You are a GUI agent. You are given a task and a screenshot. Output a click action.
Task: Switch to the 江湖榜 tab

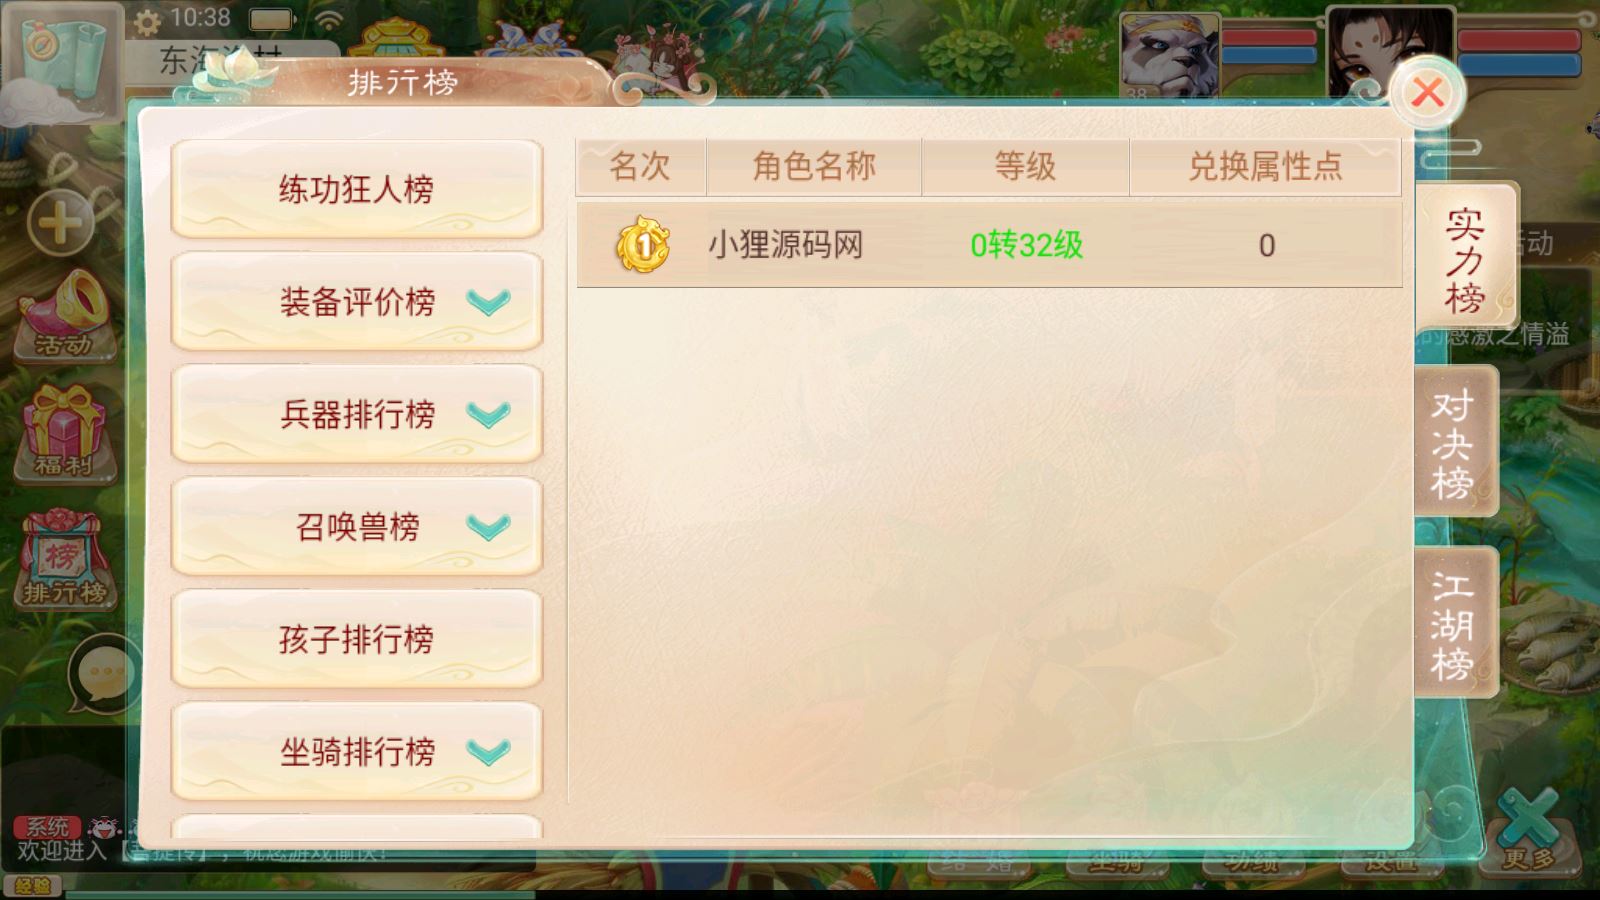point(1455,622)
